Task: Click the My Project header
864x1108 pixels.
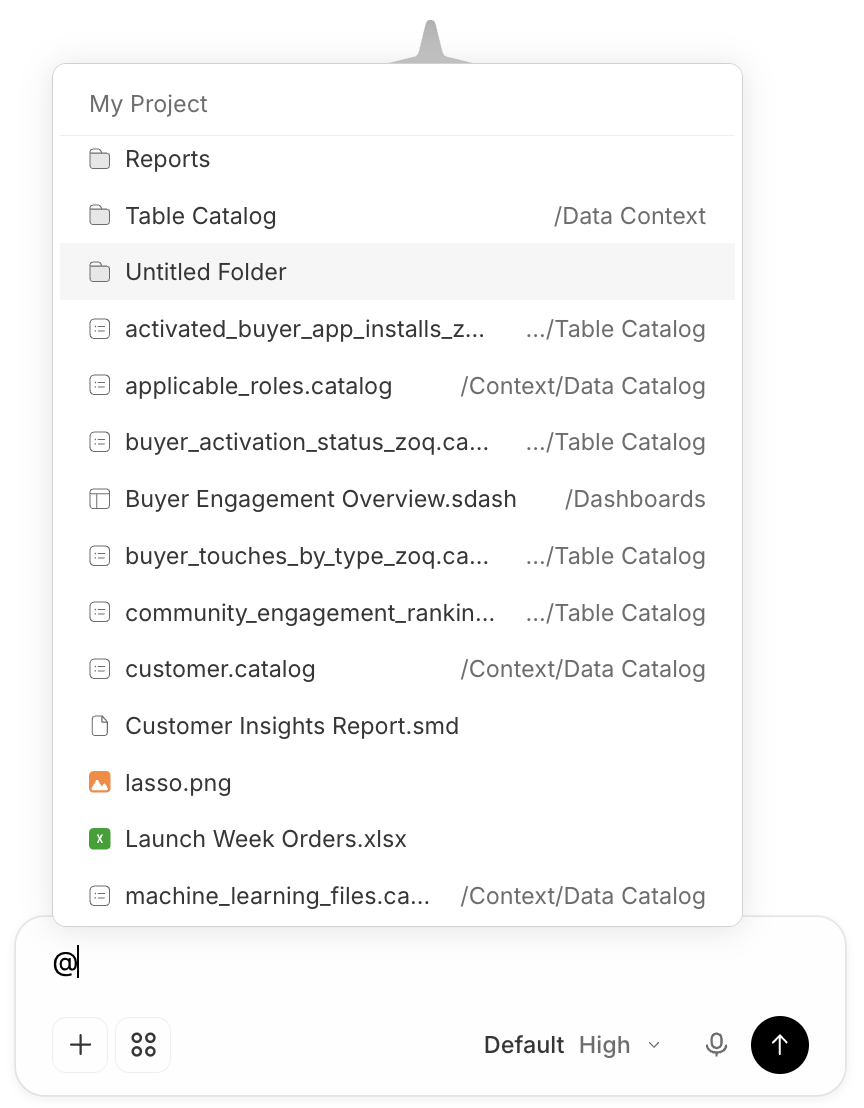Action: (x=148, y=104)
